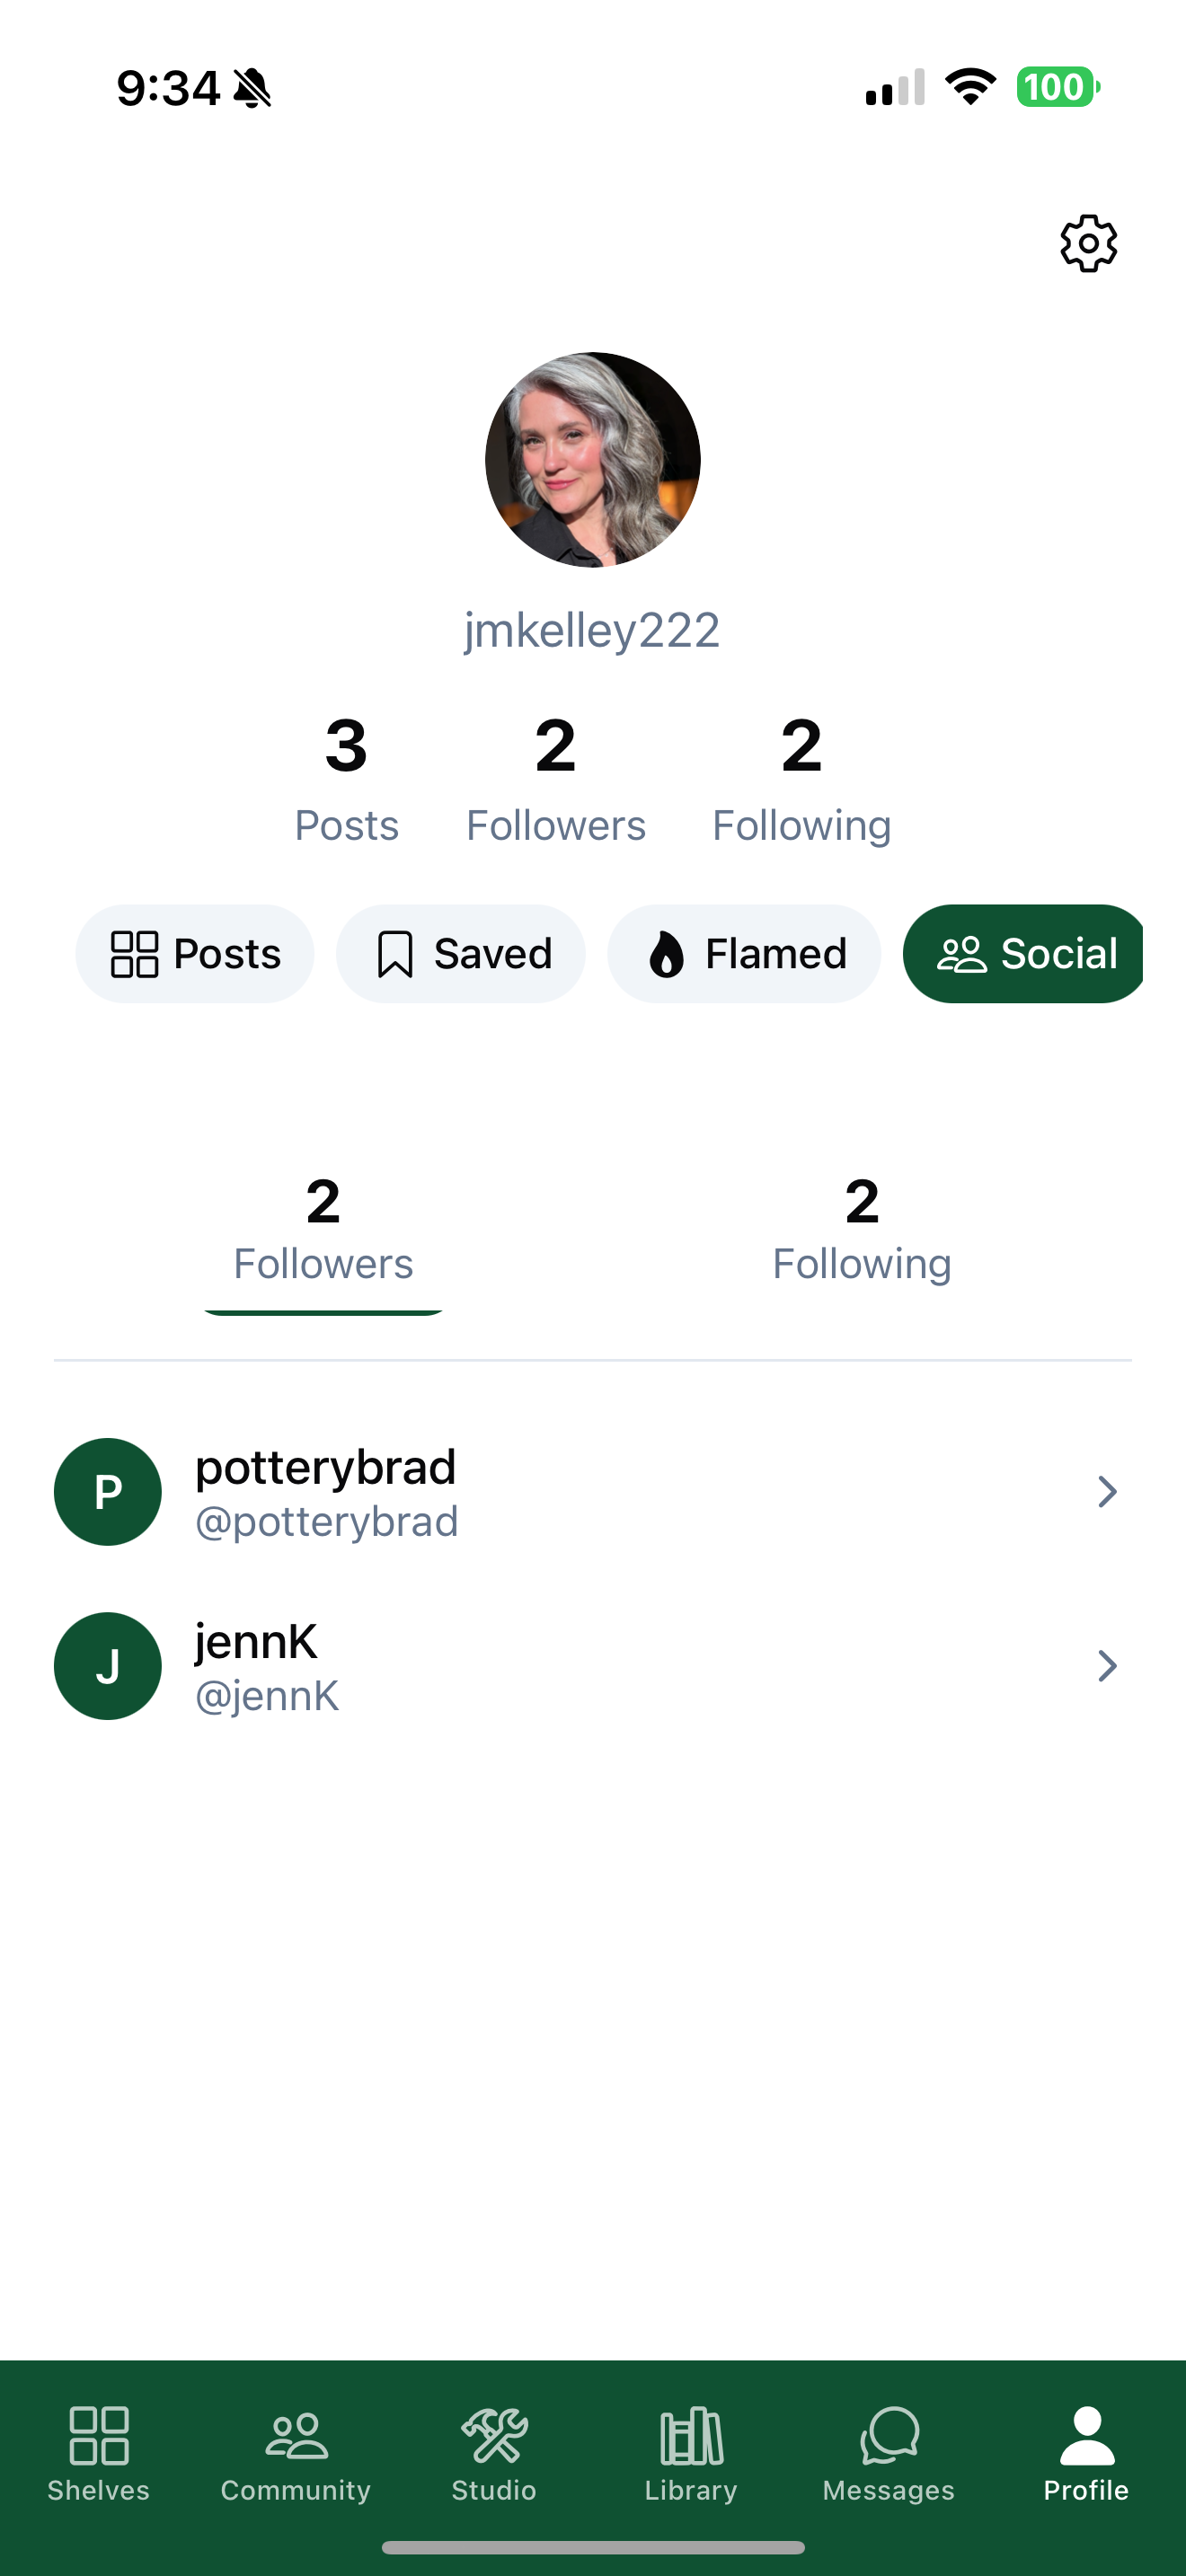Open settings via the gear icon
The width and height of the screenshot is (1186, 2576).
[1088, 243]
